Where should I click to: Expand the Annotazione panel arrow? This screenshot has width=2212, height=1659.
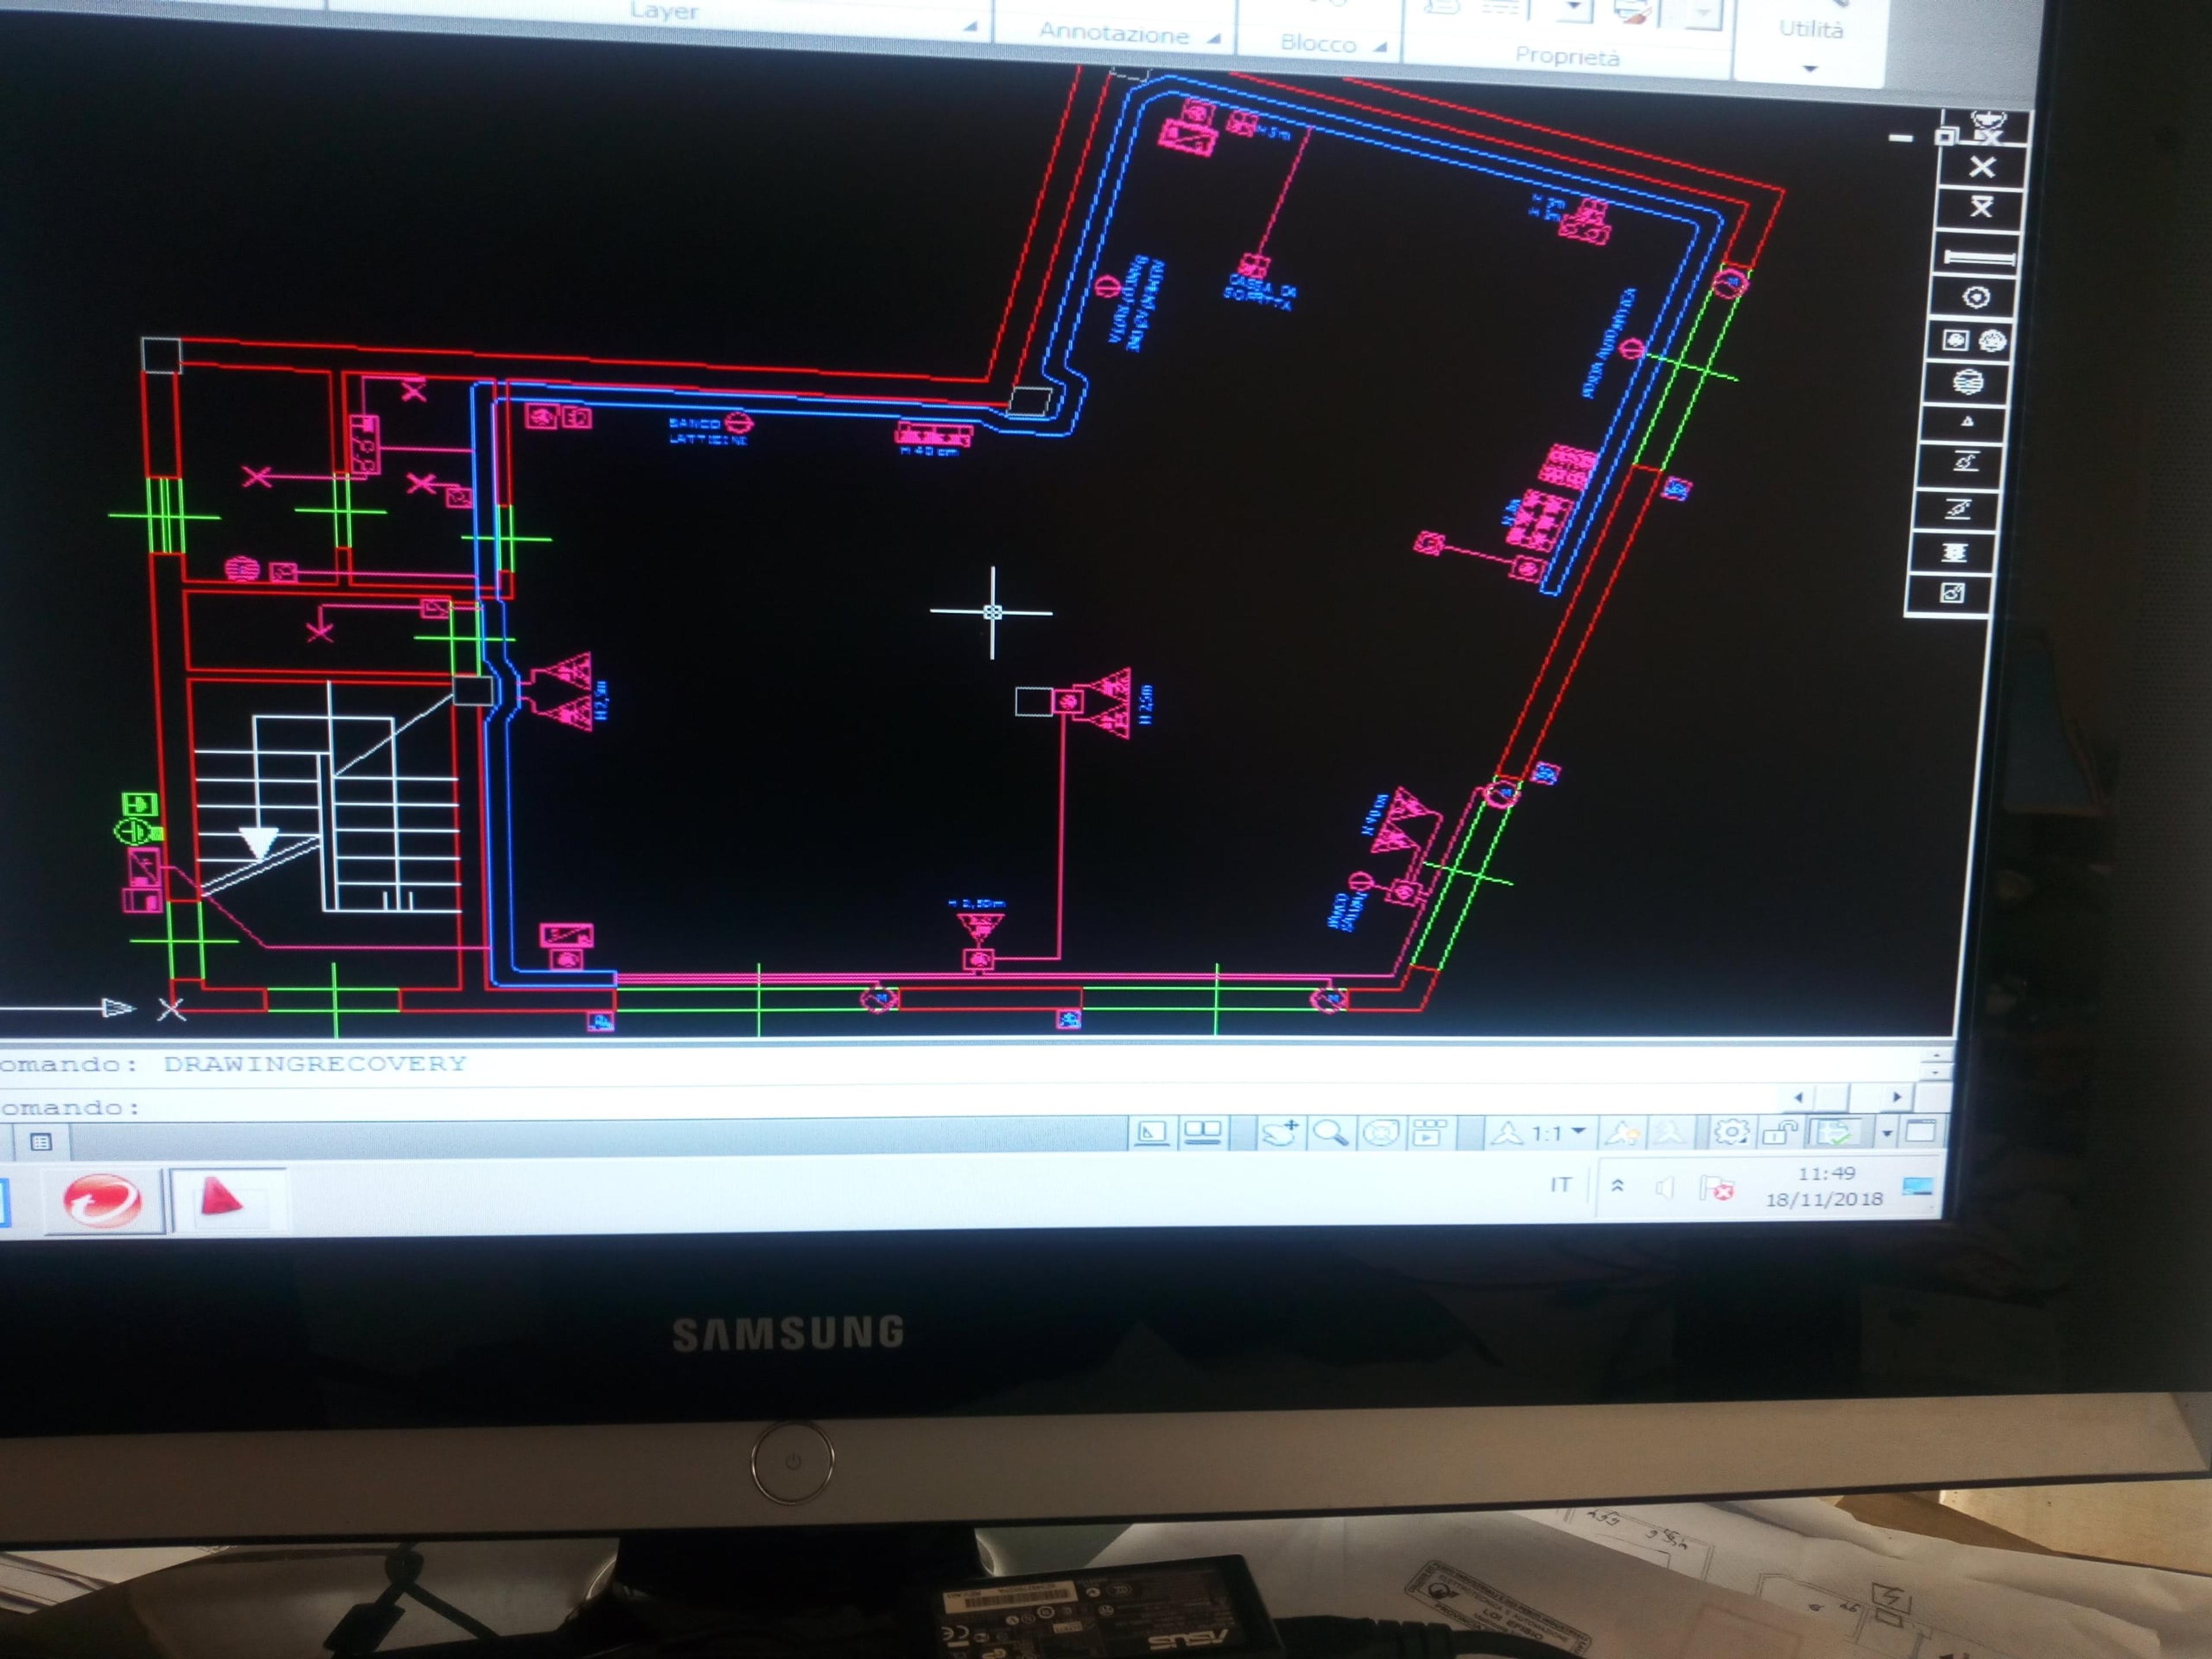[x=1214, y=39]
